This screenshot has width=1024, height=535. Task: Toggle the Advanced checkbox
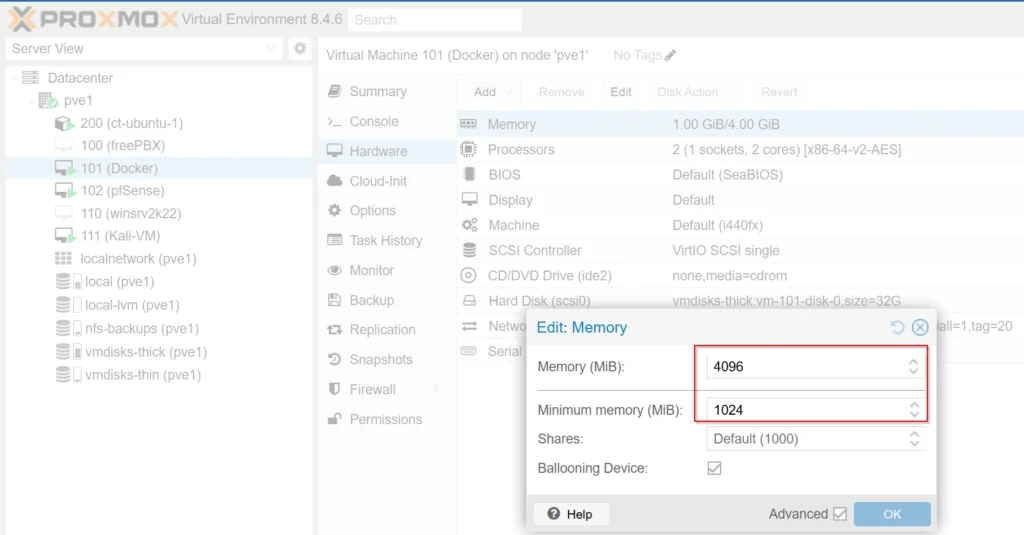point(840,514)
